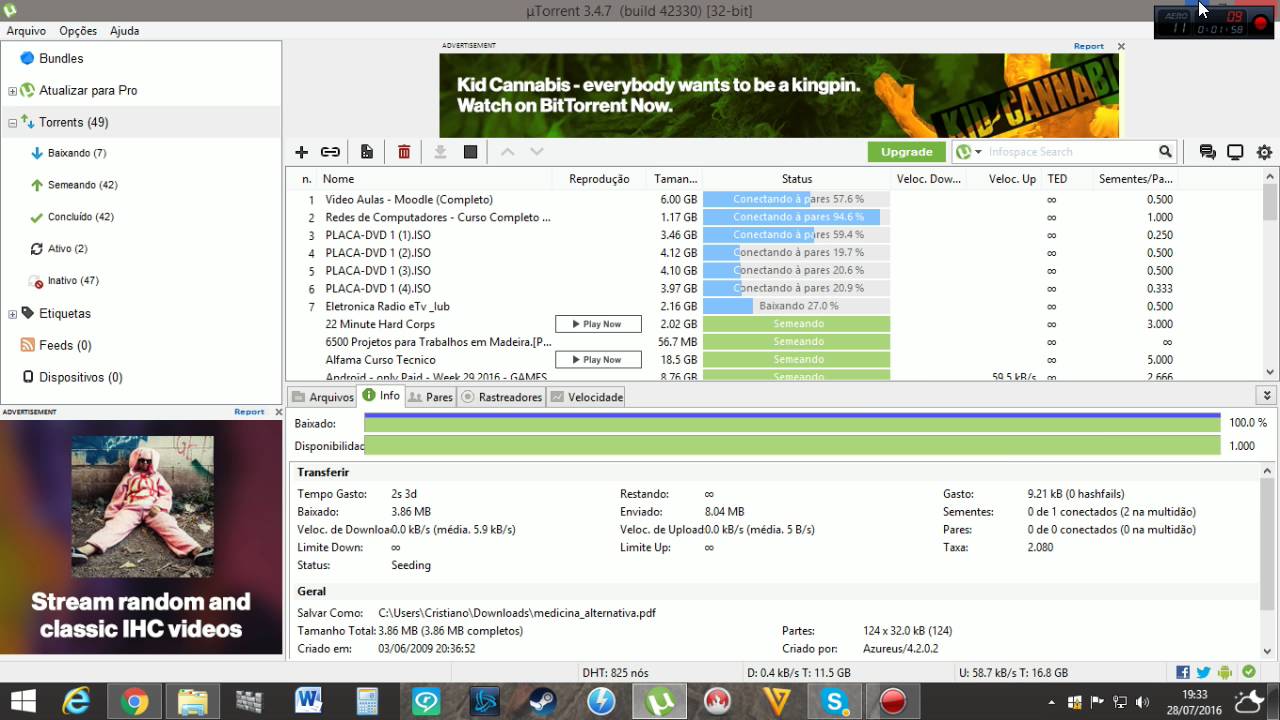Image resolution: width=1280 pixels, height=720 pixels.
Task: Open Steam from the taskbar
Action: point(543,702)
